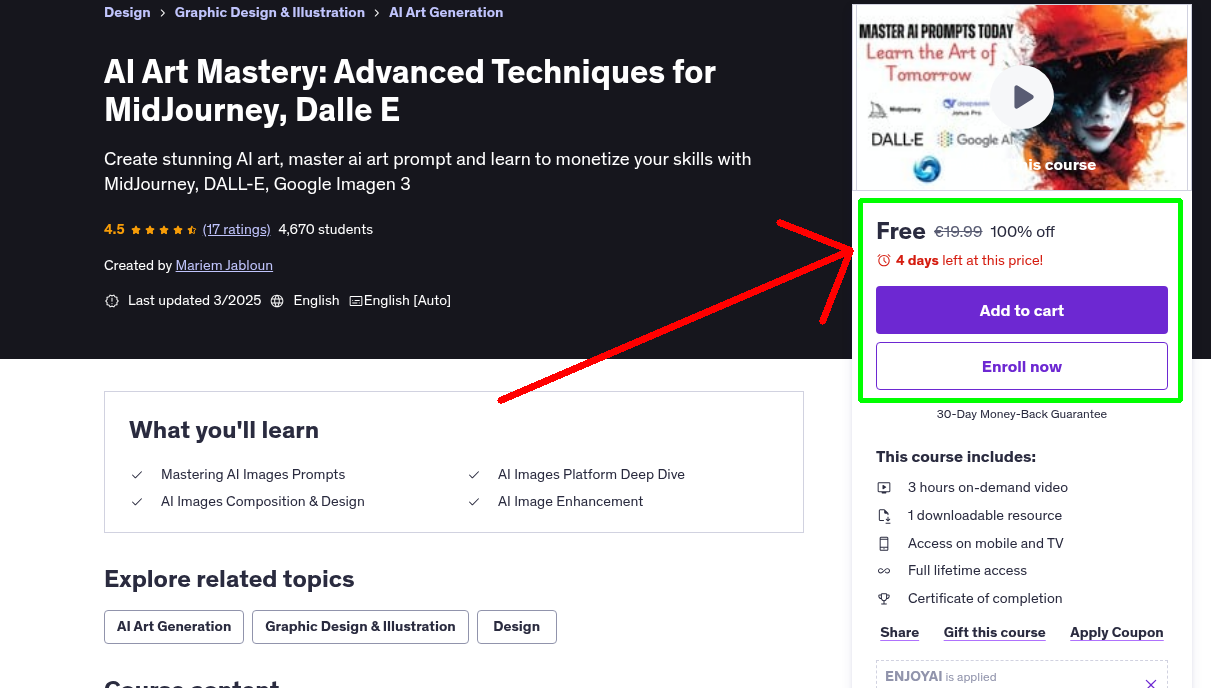The width and height of the screenshot is (1211, 688).
Task: Open the Graphic Design & Illustration breadcrumb
Action: tap(270, 13)
